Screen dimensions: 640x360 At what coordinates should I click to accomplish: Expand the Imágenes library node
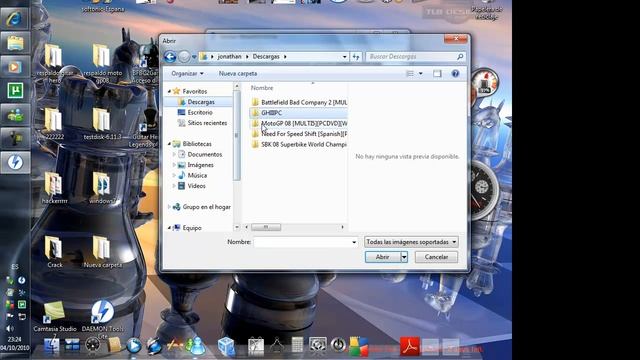click(174, 165)
